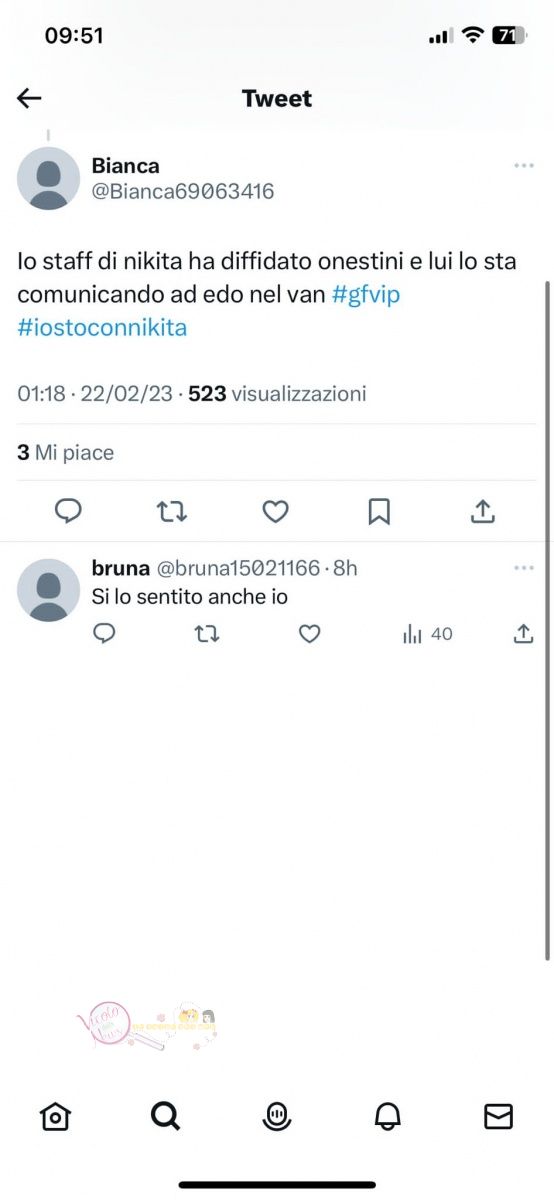The image size is (554, 1200).
Task: Like bruna's reply
Action: [x=310, y=634]
